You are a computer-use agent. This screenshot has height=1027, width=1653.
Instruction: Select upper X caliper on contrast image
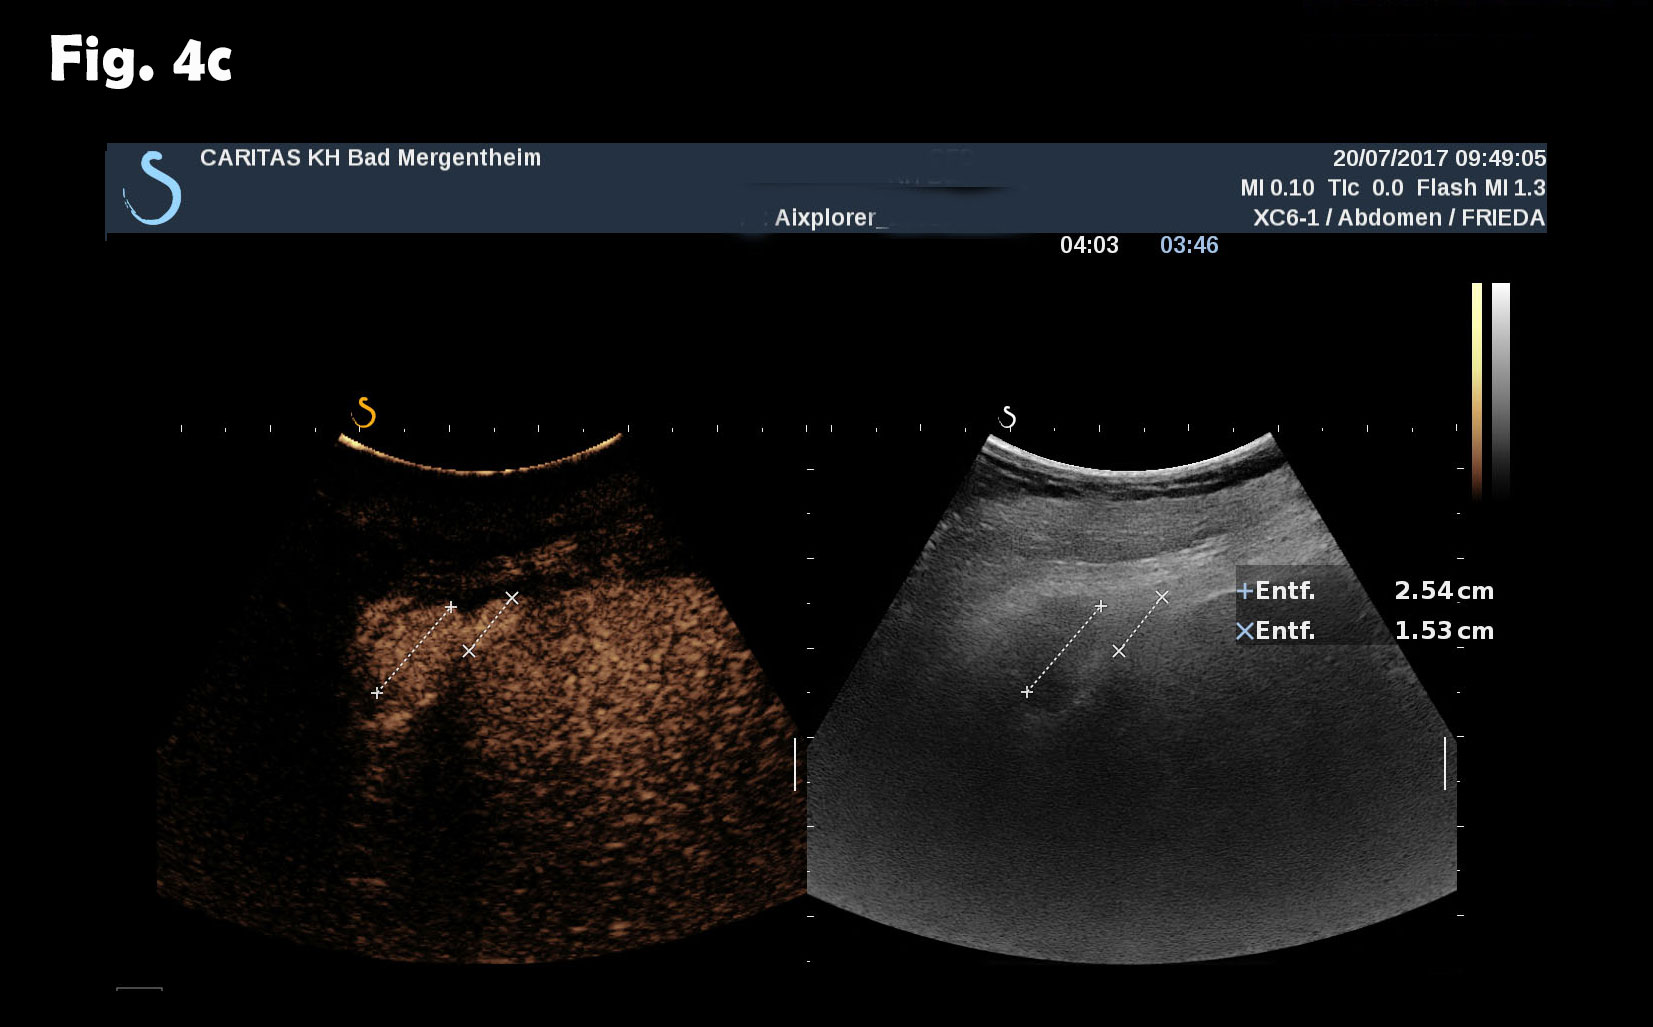point(512,597)
